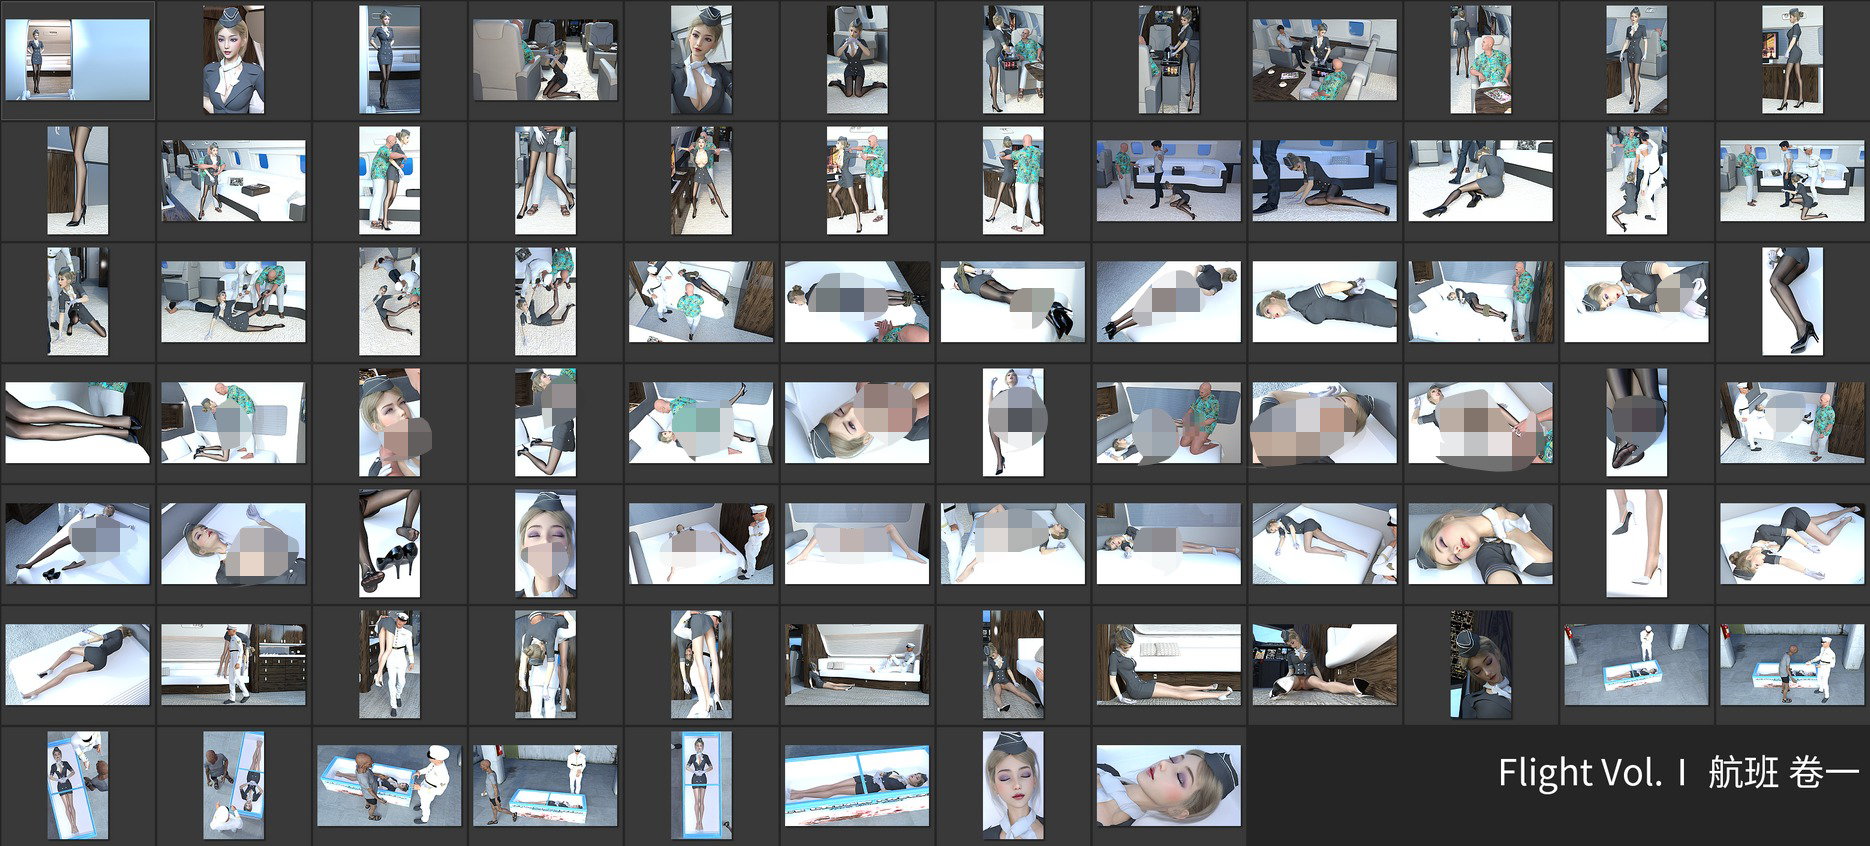1870x846 pixels.
Task: Open thumbnail of attendant kneeling by cabin seat
Action: (x=545, y=60)
